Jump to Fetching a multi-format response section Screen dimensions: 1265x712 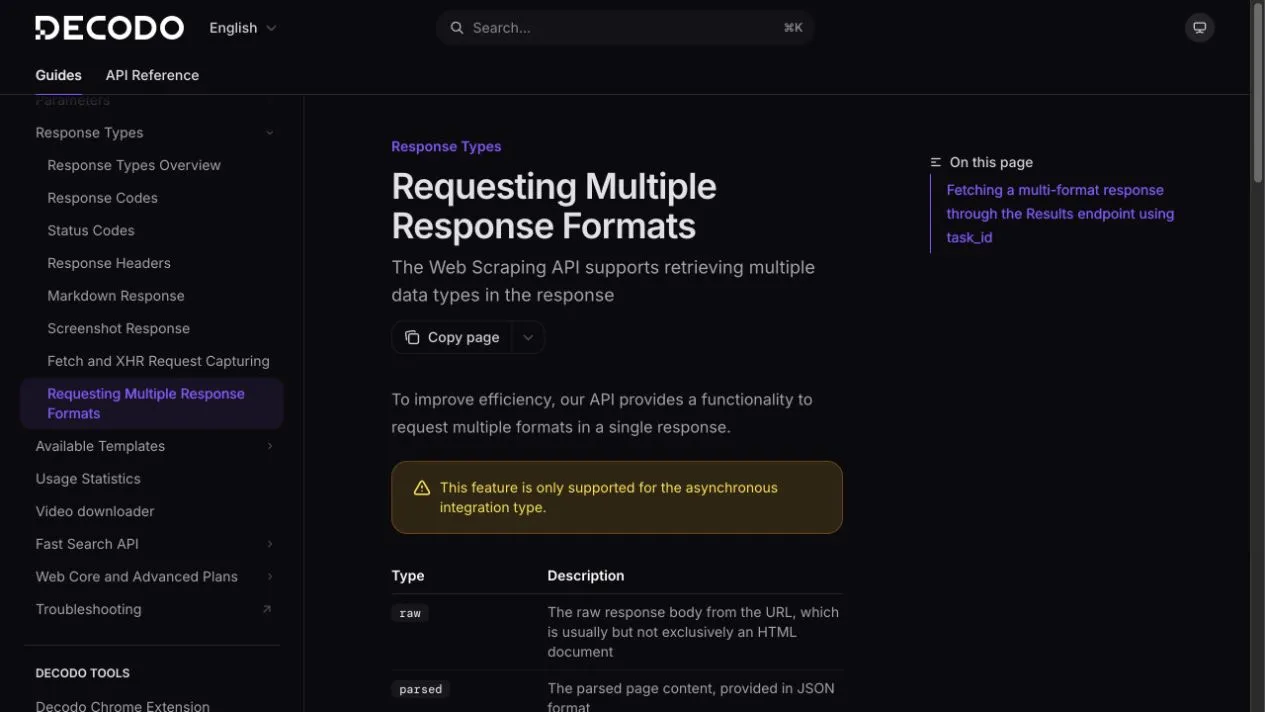pyautogui.click(x=1060, y=214)
